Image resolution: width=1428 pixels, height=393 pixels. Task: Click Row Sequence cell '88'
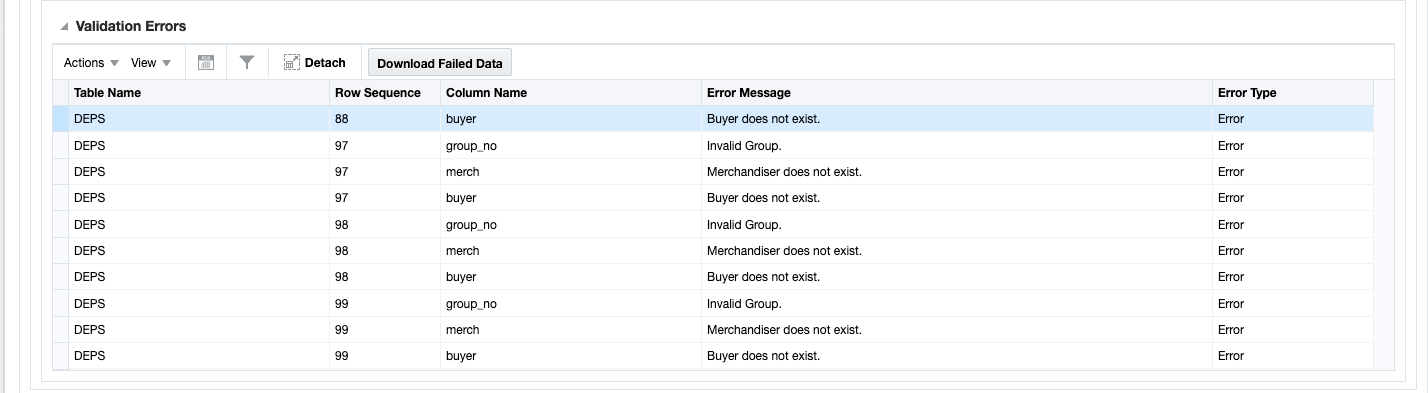tap(385, 119)
